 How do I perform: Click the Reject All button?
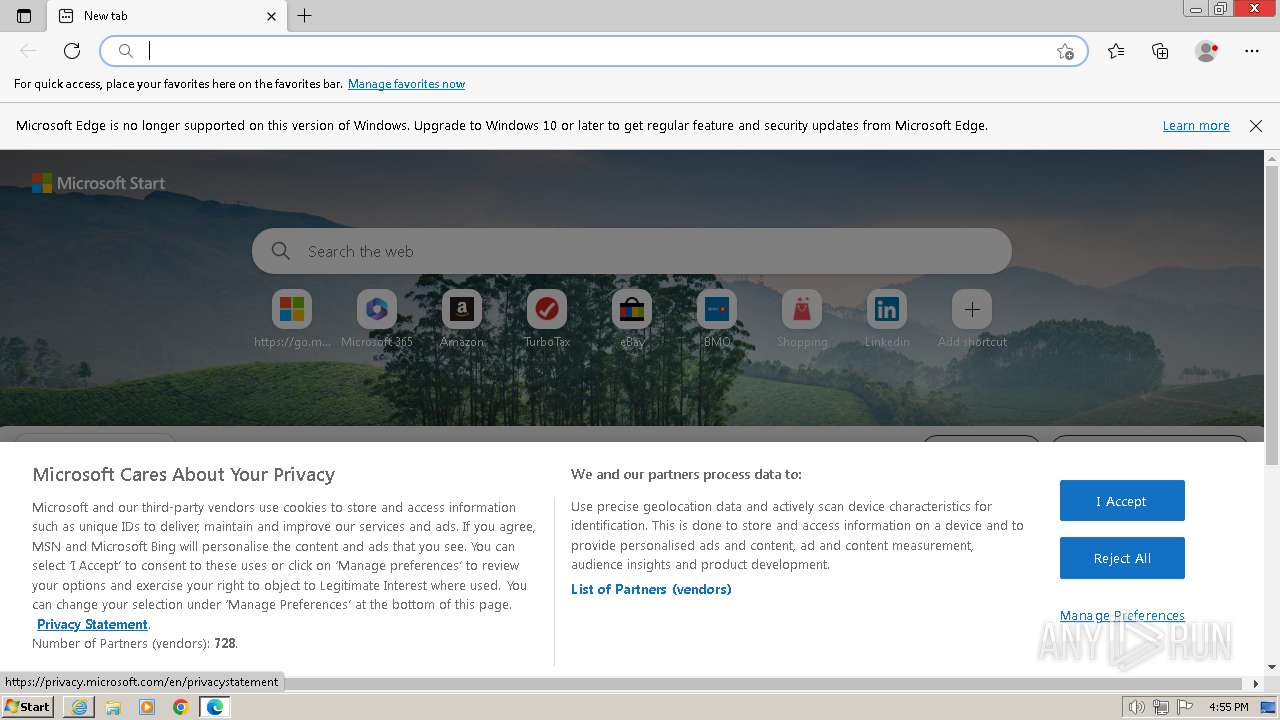point(1122,558)
